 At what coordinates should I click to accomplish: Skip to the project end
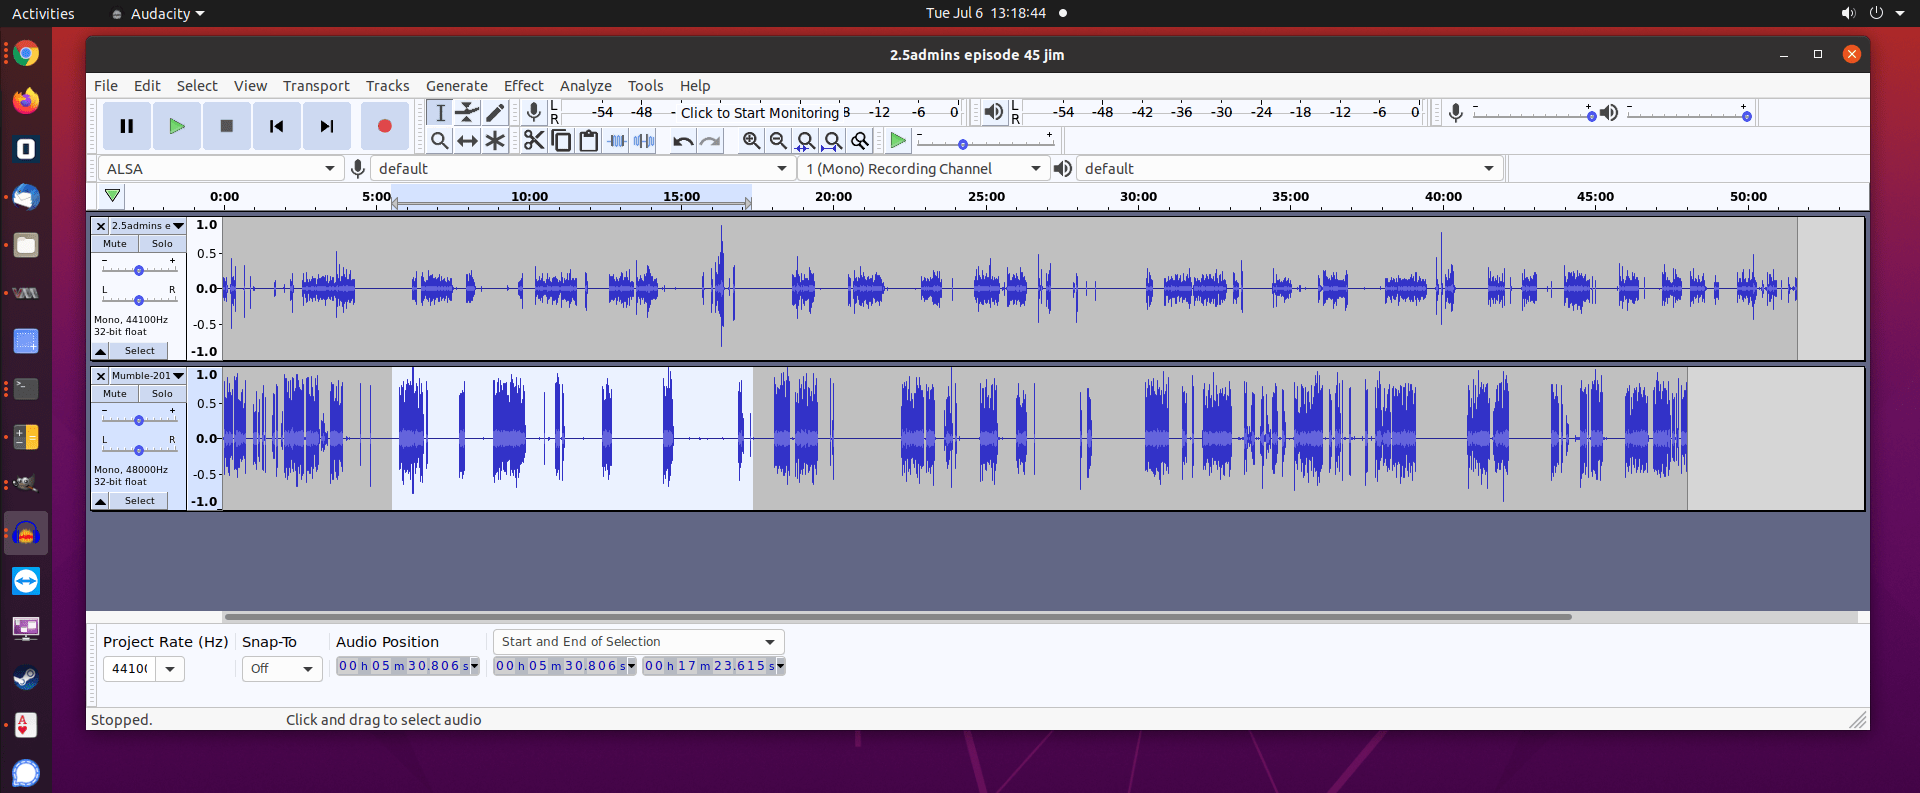[327, 126]
